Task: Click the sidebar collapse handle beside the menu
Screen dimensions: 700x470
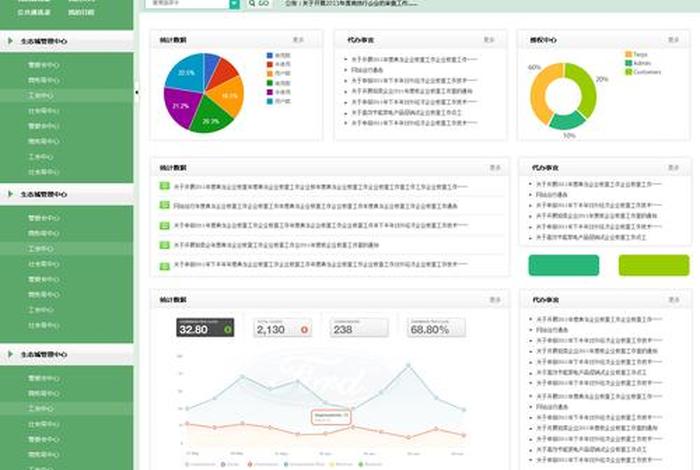Action: [x=137, y=92]
